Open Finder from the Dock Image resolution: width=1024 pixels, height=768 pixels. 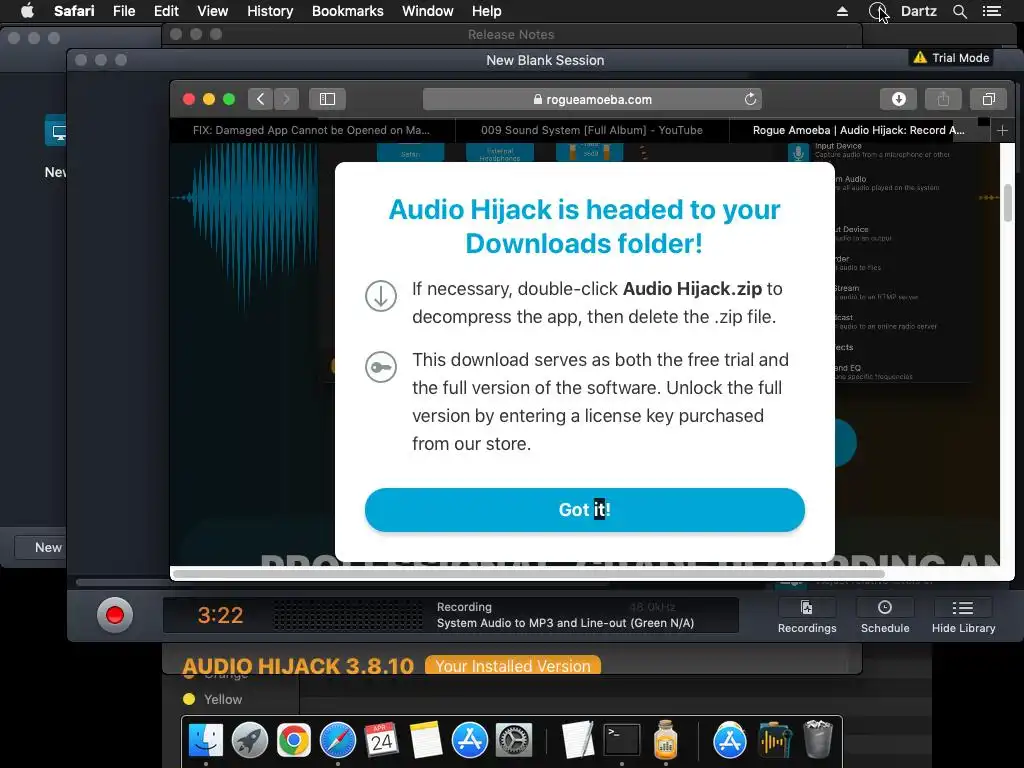click(x=206, y=740)
